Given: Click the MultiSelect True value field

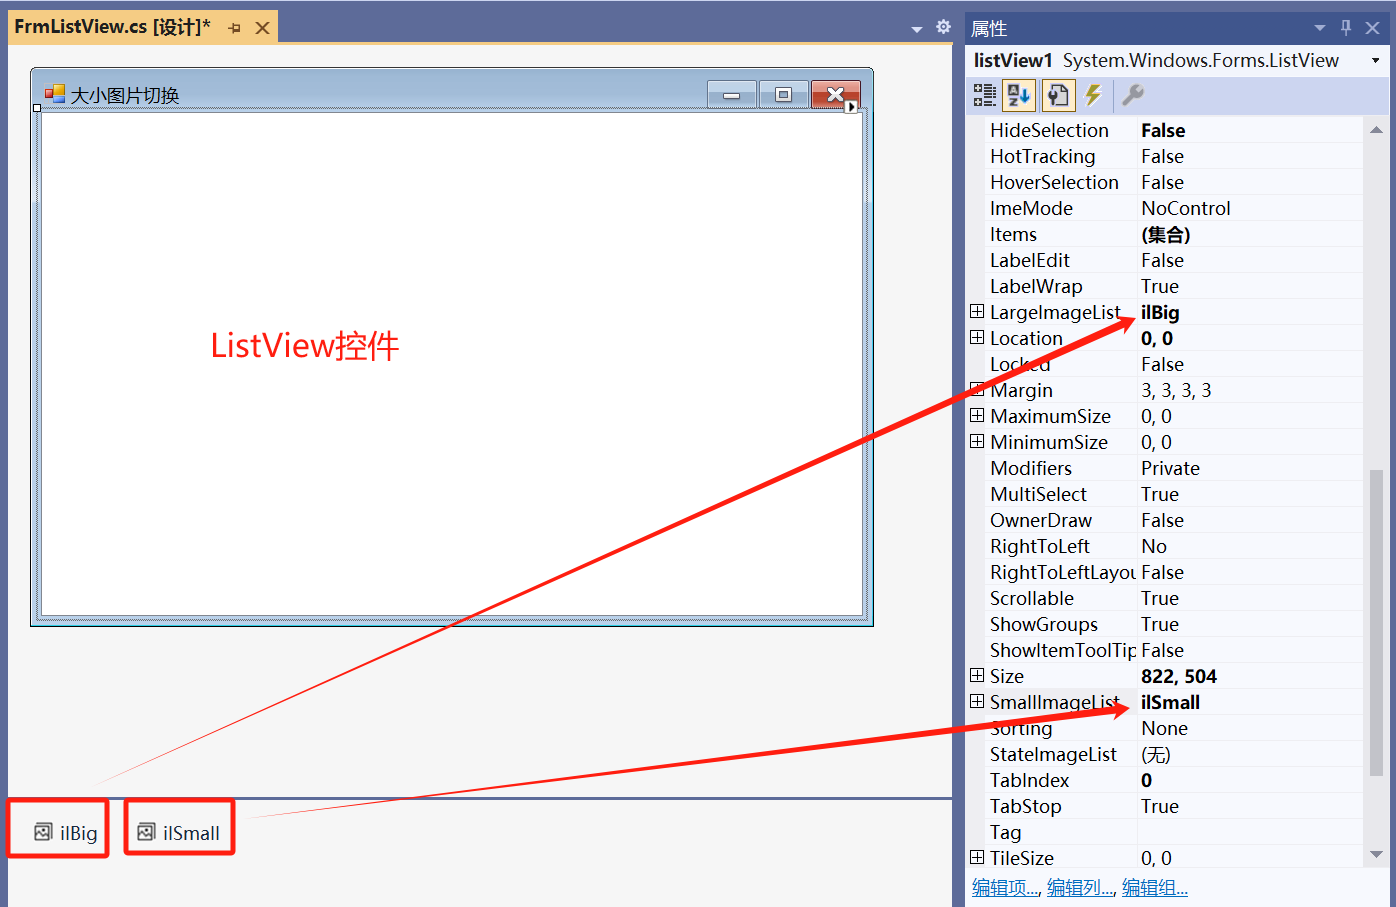Looking at the screenshot, I should click(1250, 494).
